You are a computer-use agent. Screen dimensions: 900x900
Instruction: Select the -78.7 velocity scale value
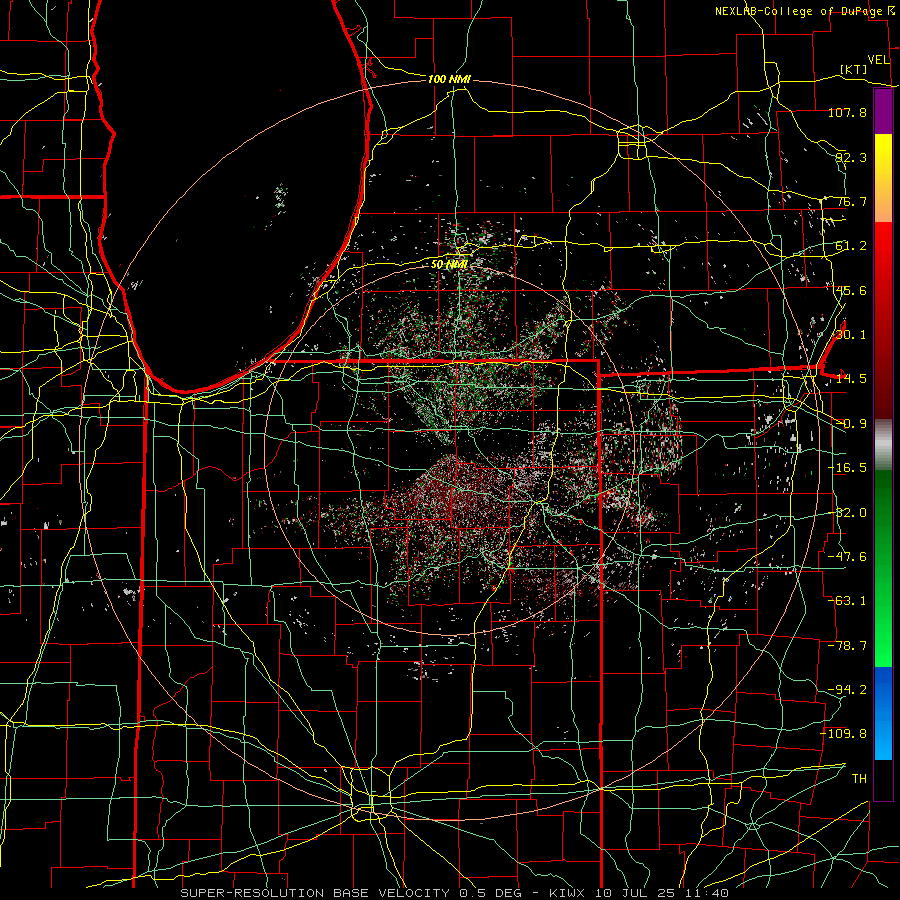847,646
